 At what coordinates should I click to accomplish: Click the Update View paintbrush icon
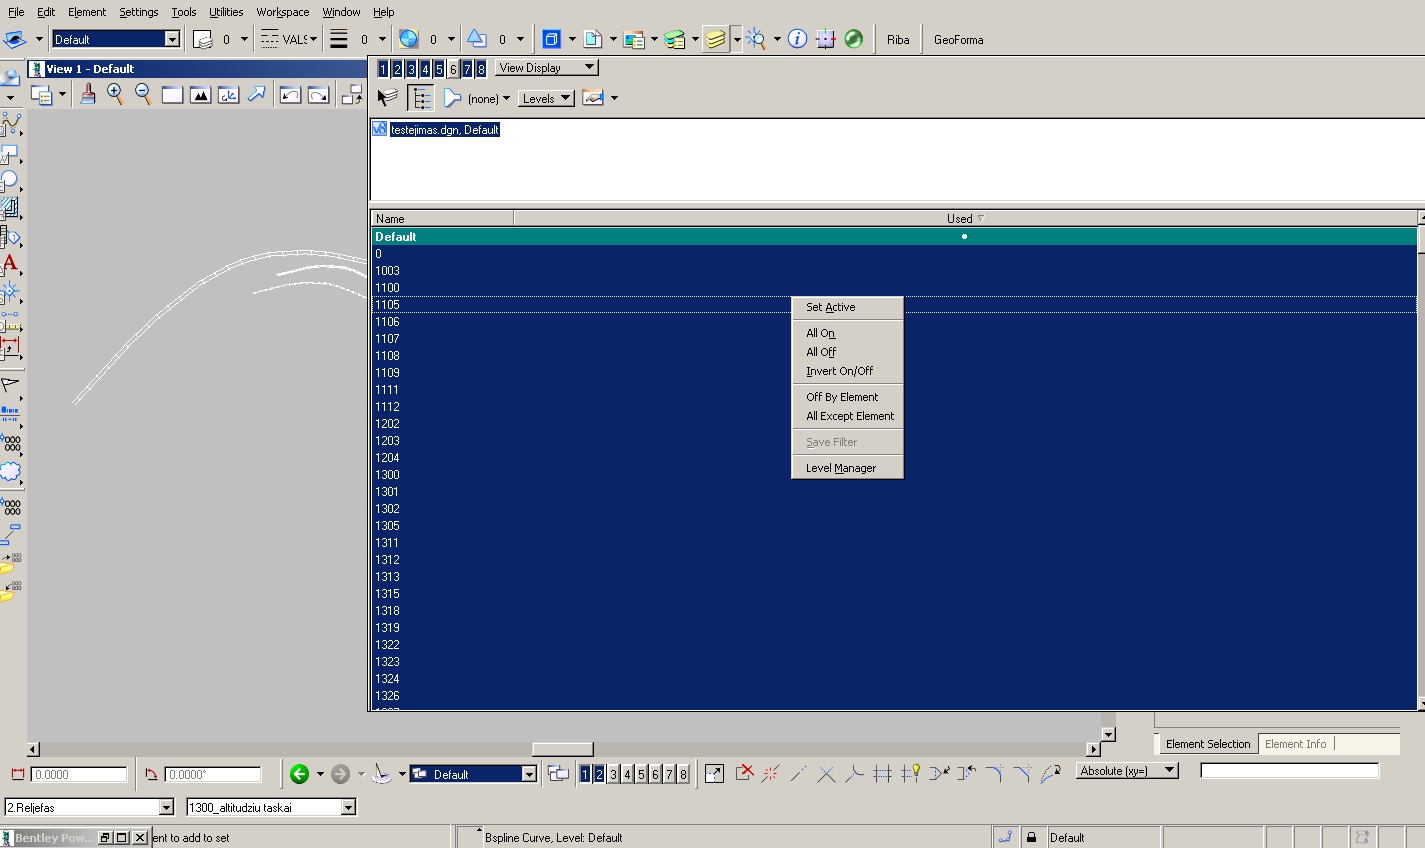click(88, 94)
